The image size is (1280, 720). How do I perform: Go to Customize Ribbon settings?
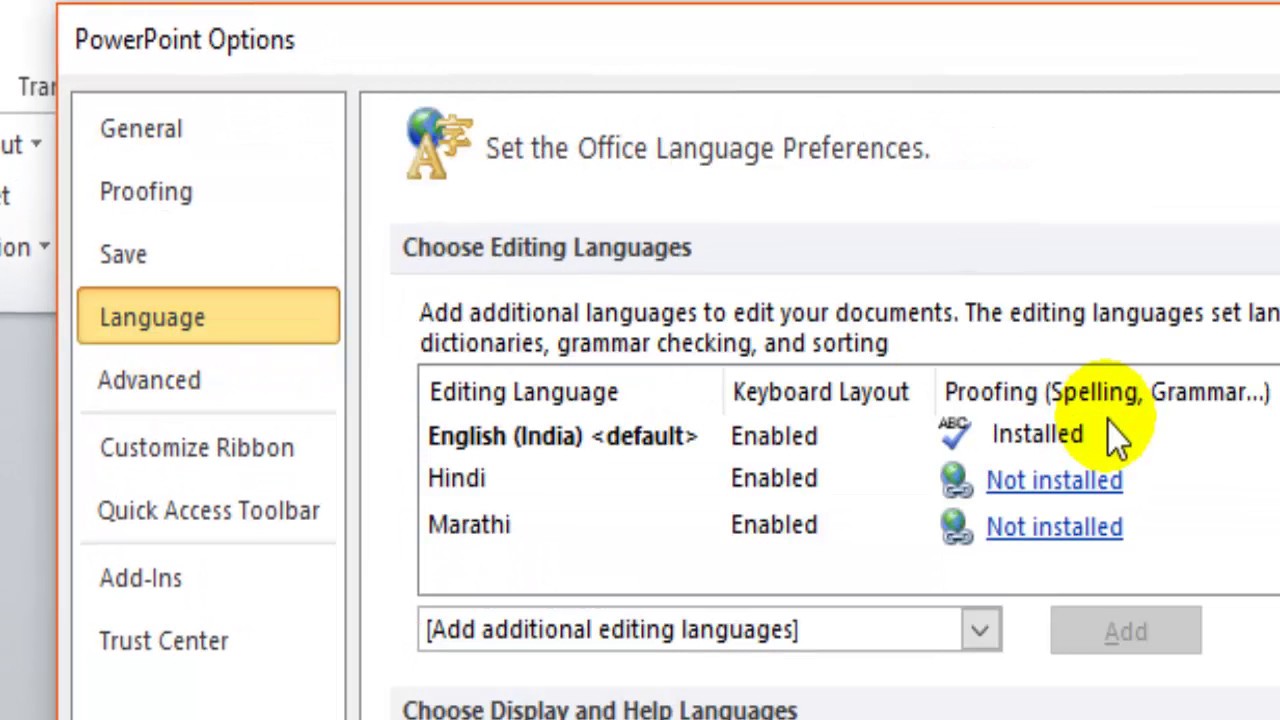point(197,448)
